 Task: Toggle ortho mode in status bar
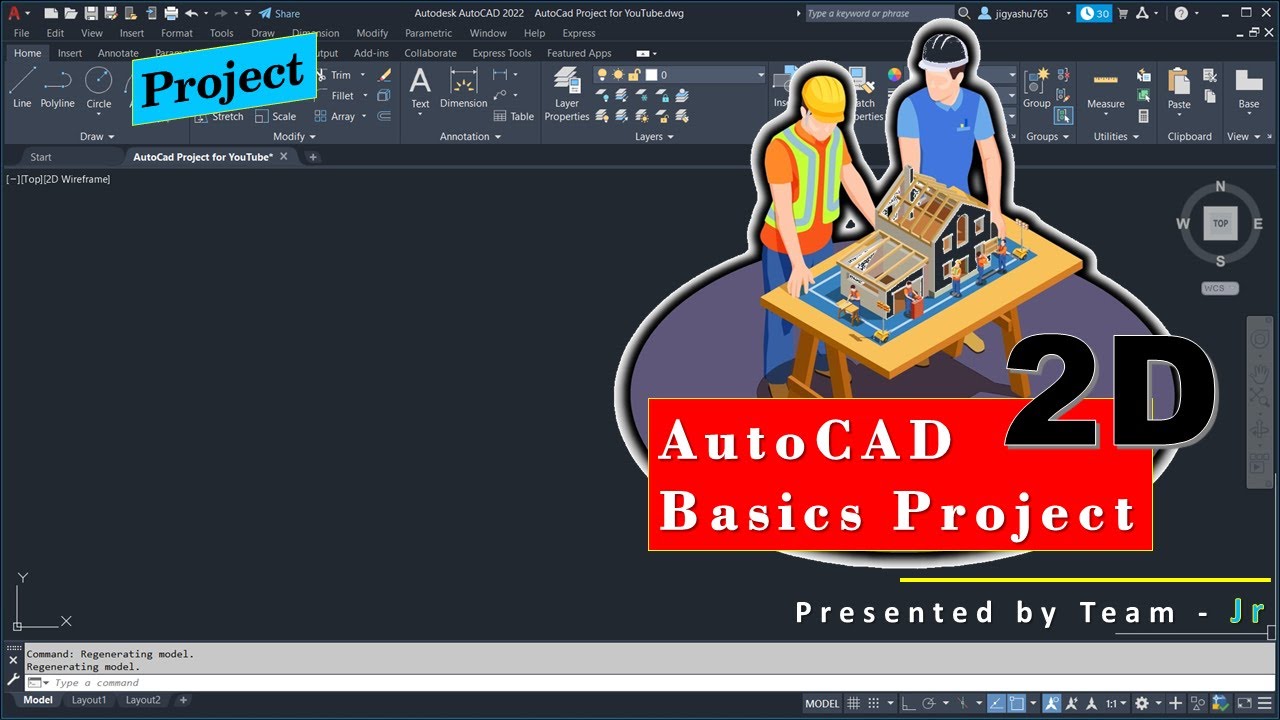[x=907, y=703]
